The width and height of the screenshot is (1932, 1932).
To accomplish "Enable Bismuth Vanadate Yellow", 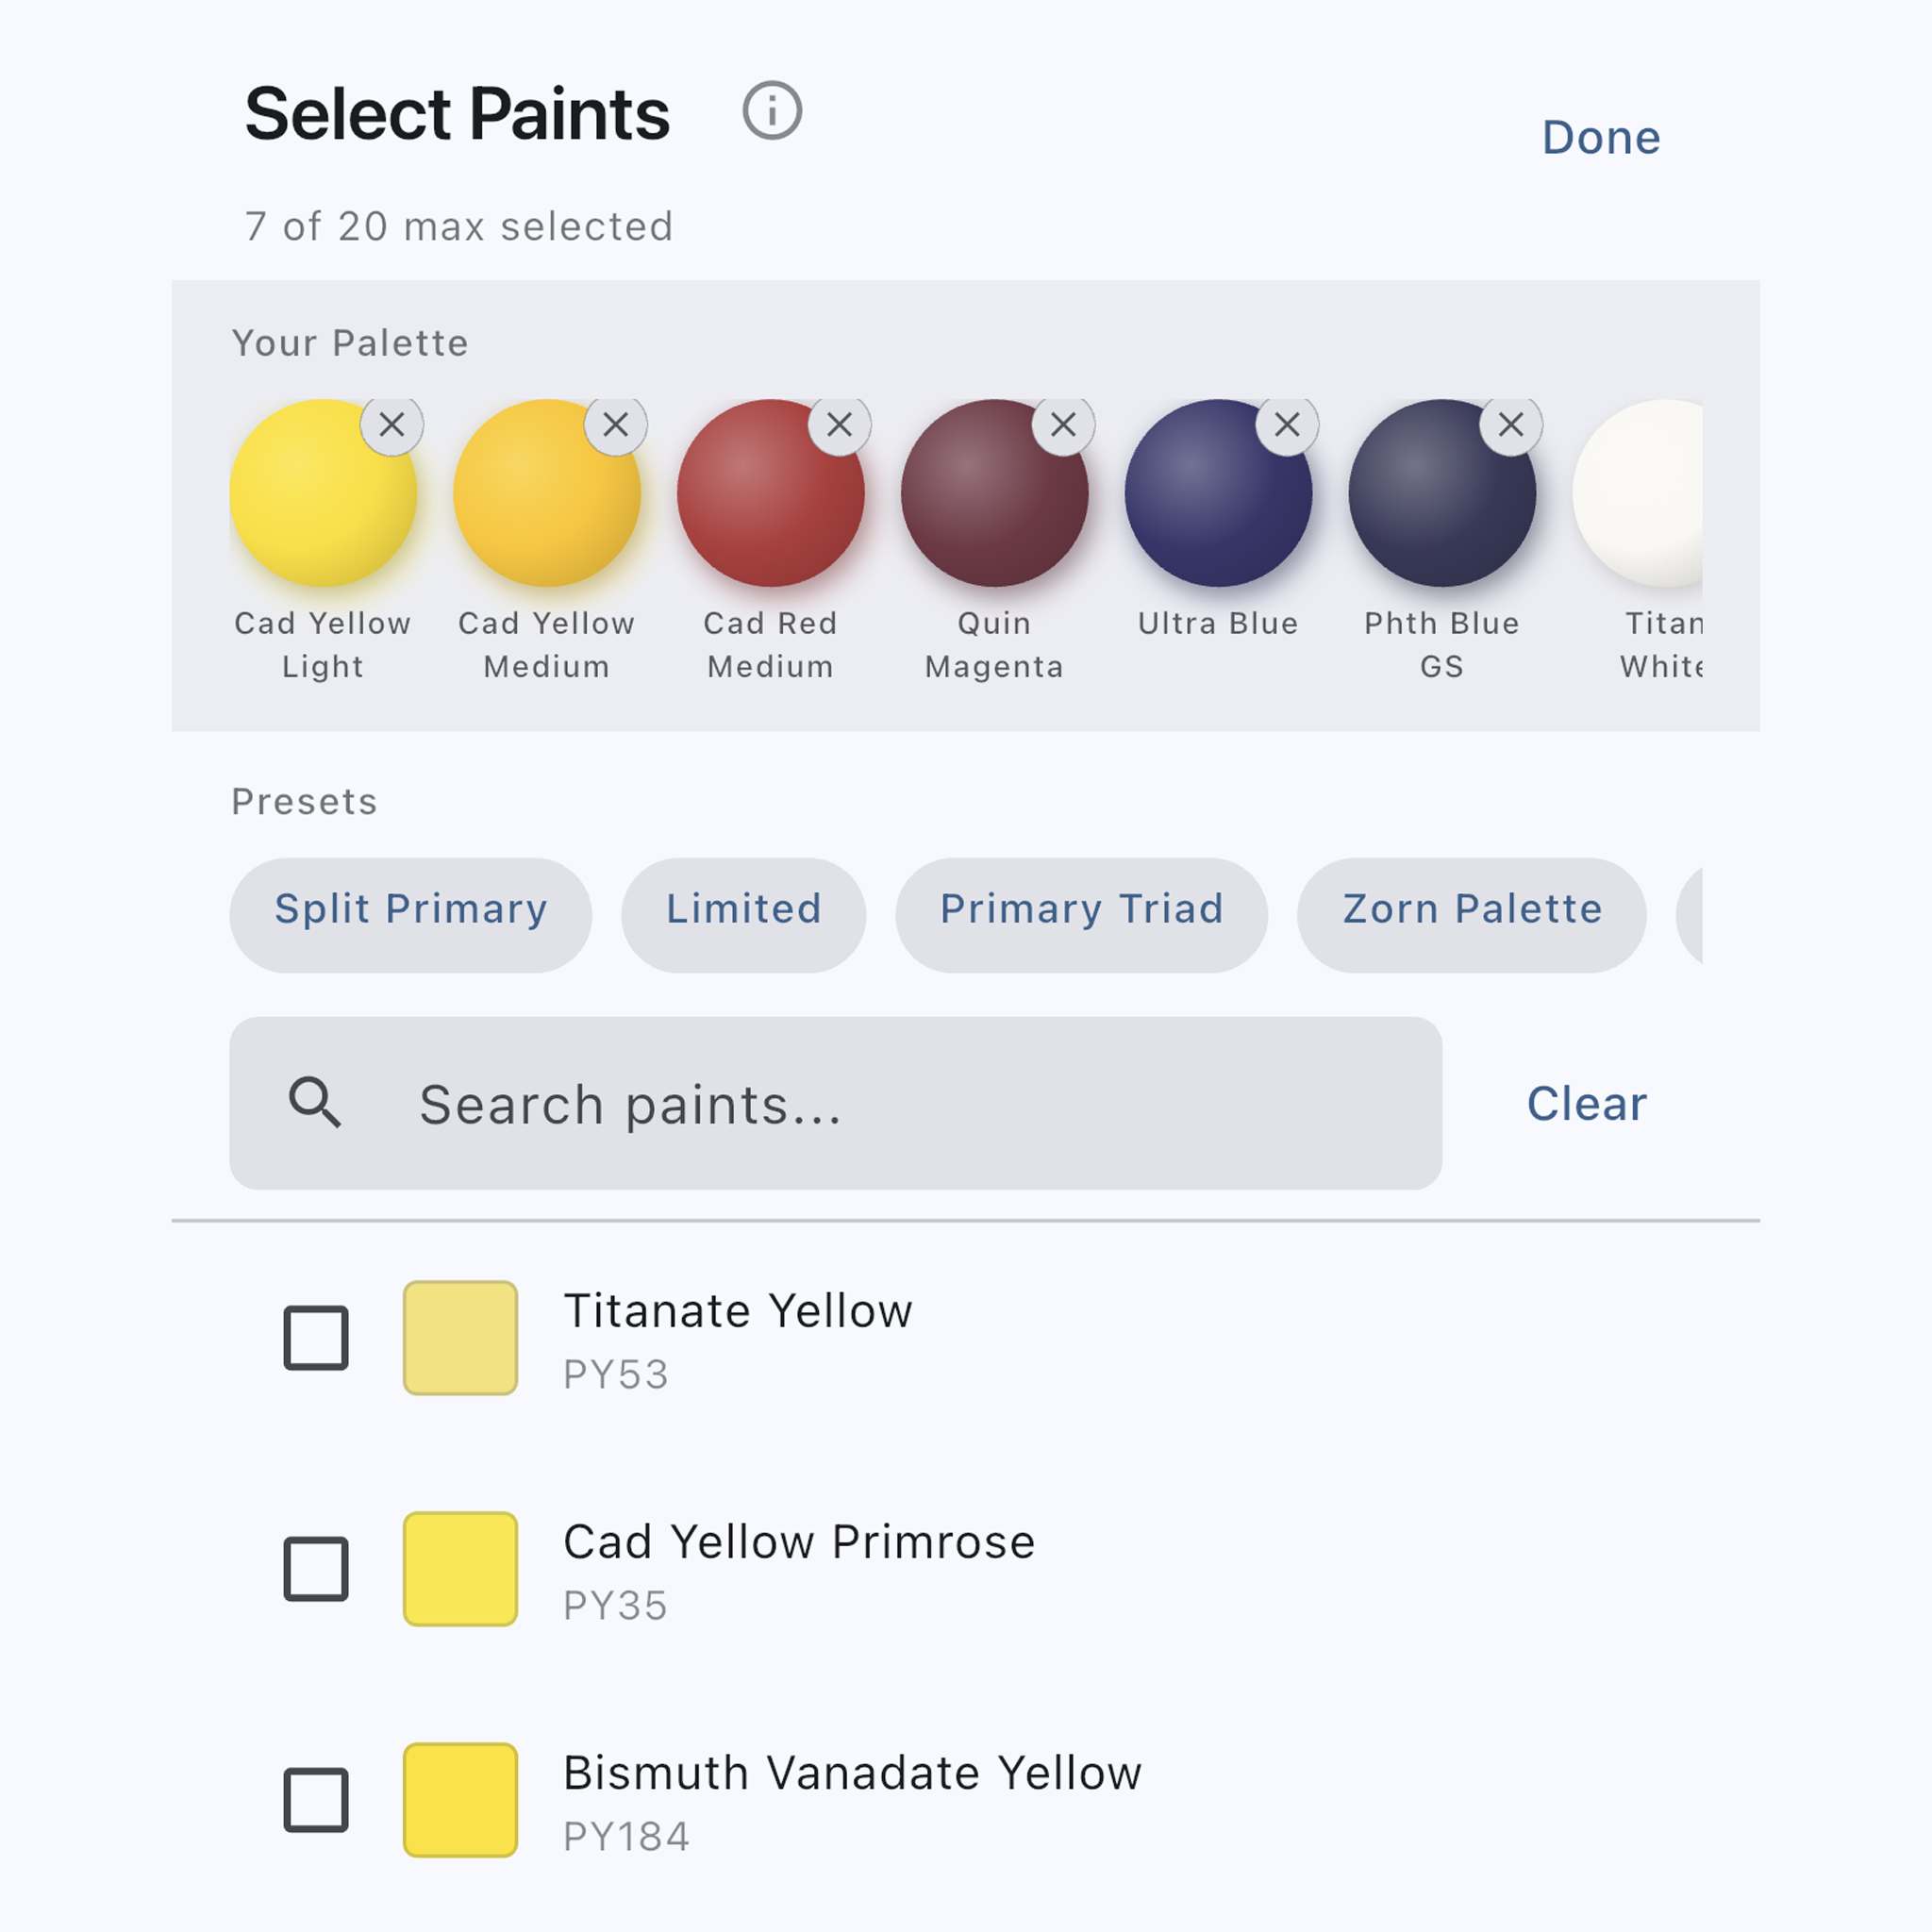I will (315, 1802).
